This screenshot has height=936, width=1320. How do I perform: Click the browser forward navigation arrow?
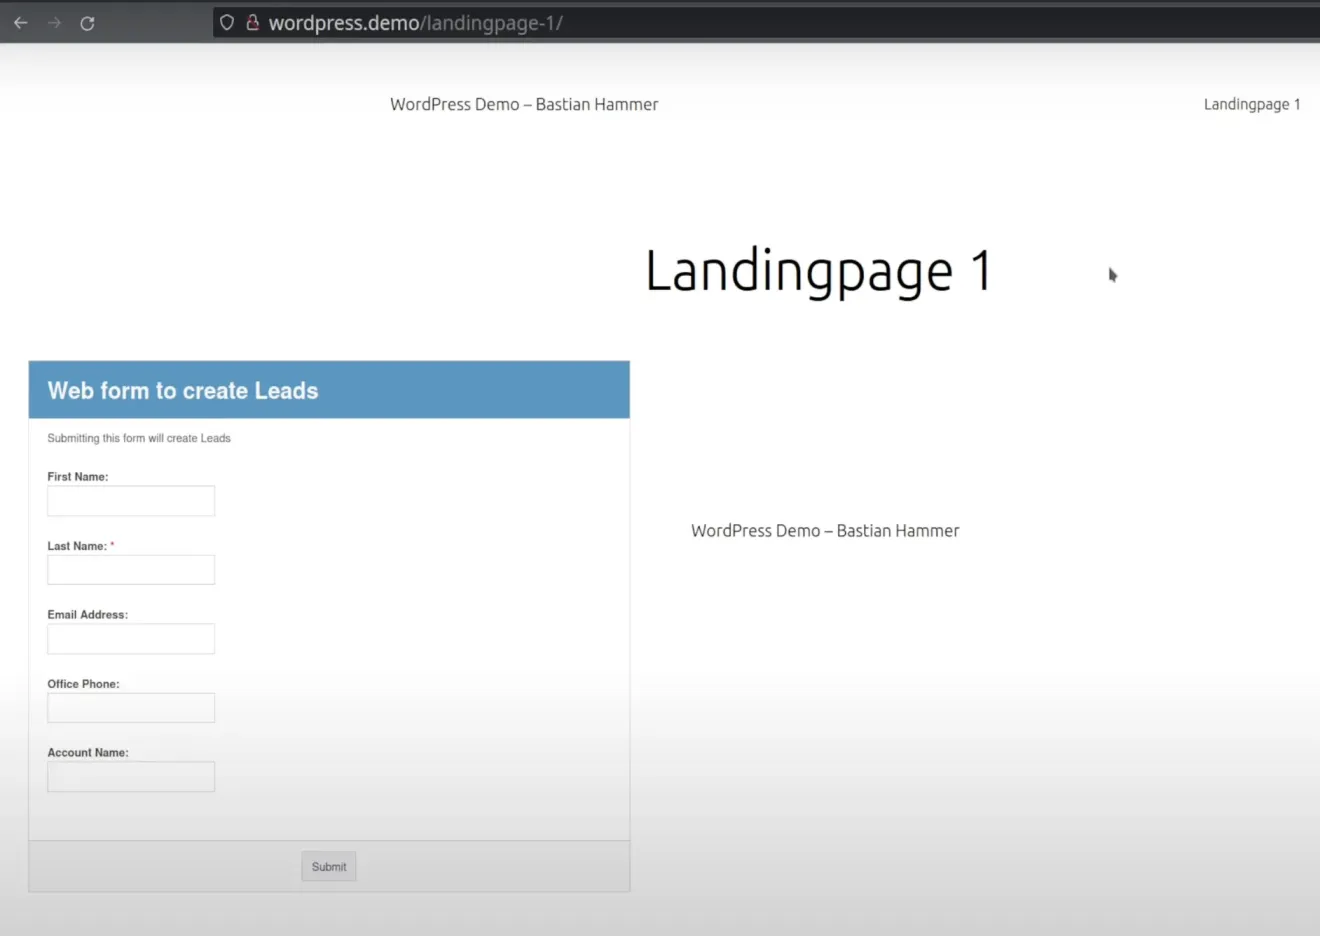[x=54, y=22]
